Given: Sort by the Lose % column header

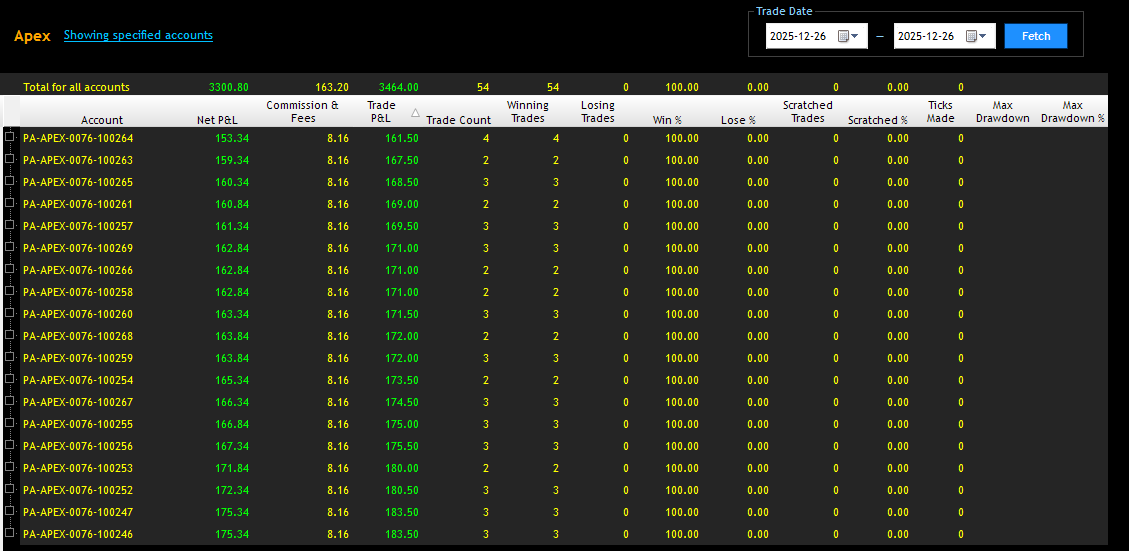Looking at the screenshot, I should (738, 120).
